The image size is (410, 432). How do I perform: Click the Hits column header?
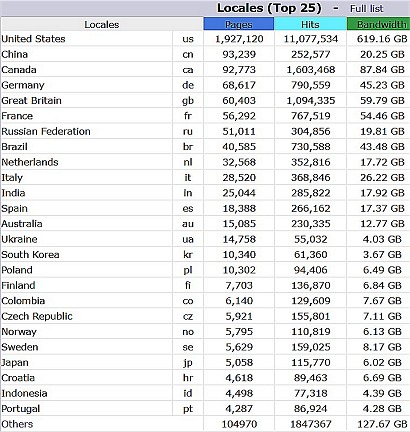(x=310, y=24)
